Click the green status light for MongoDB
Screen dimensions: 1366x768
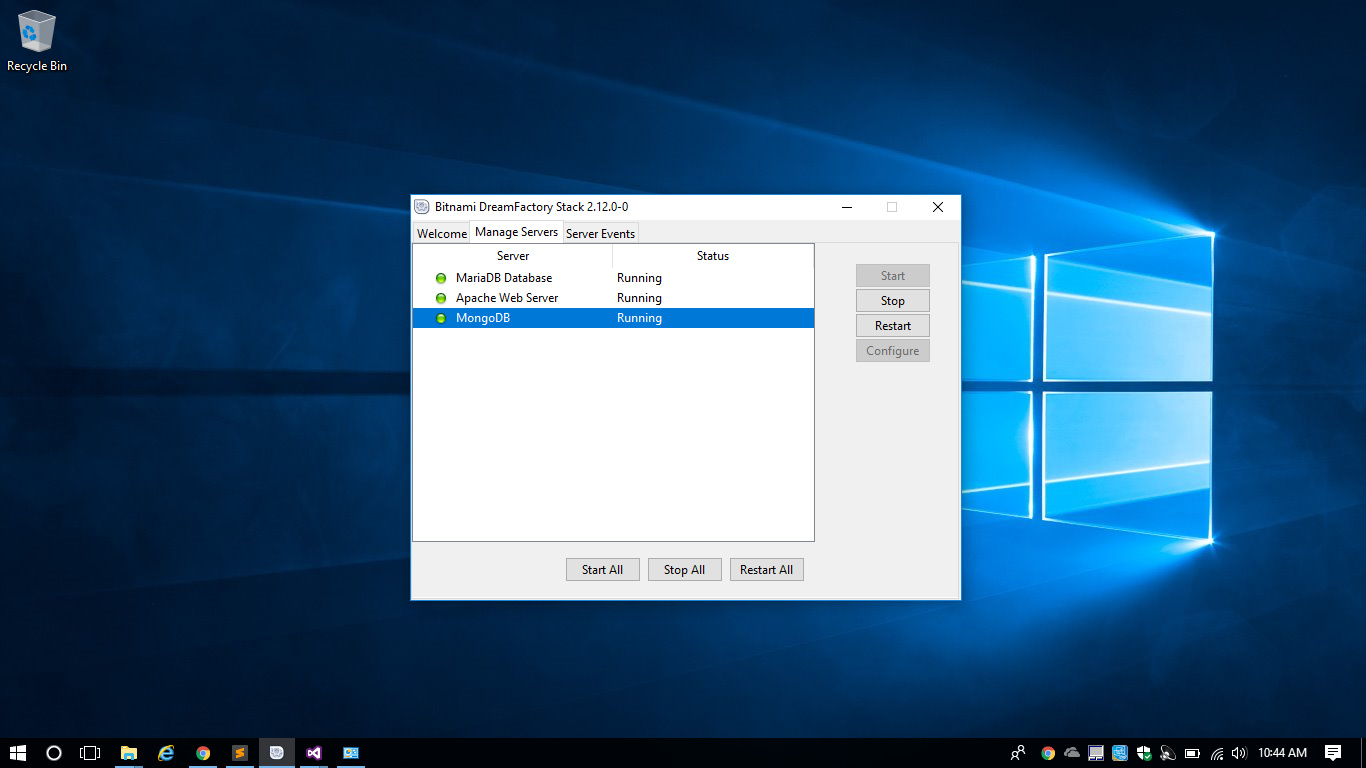click(x=441, y=318)
